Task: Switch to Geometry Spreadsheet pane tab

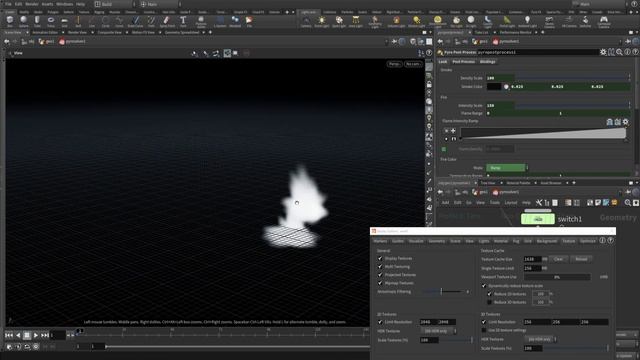Action: (x=182, y=32)
